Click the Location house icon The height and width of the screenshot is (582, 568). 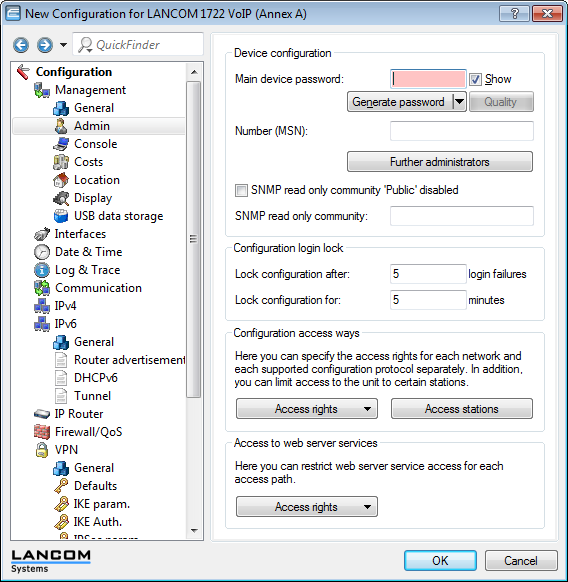61,180
